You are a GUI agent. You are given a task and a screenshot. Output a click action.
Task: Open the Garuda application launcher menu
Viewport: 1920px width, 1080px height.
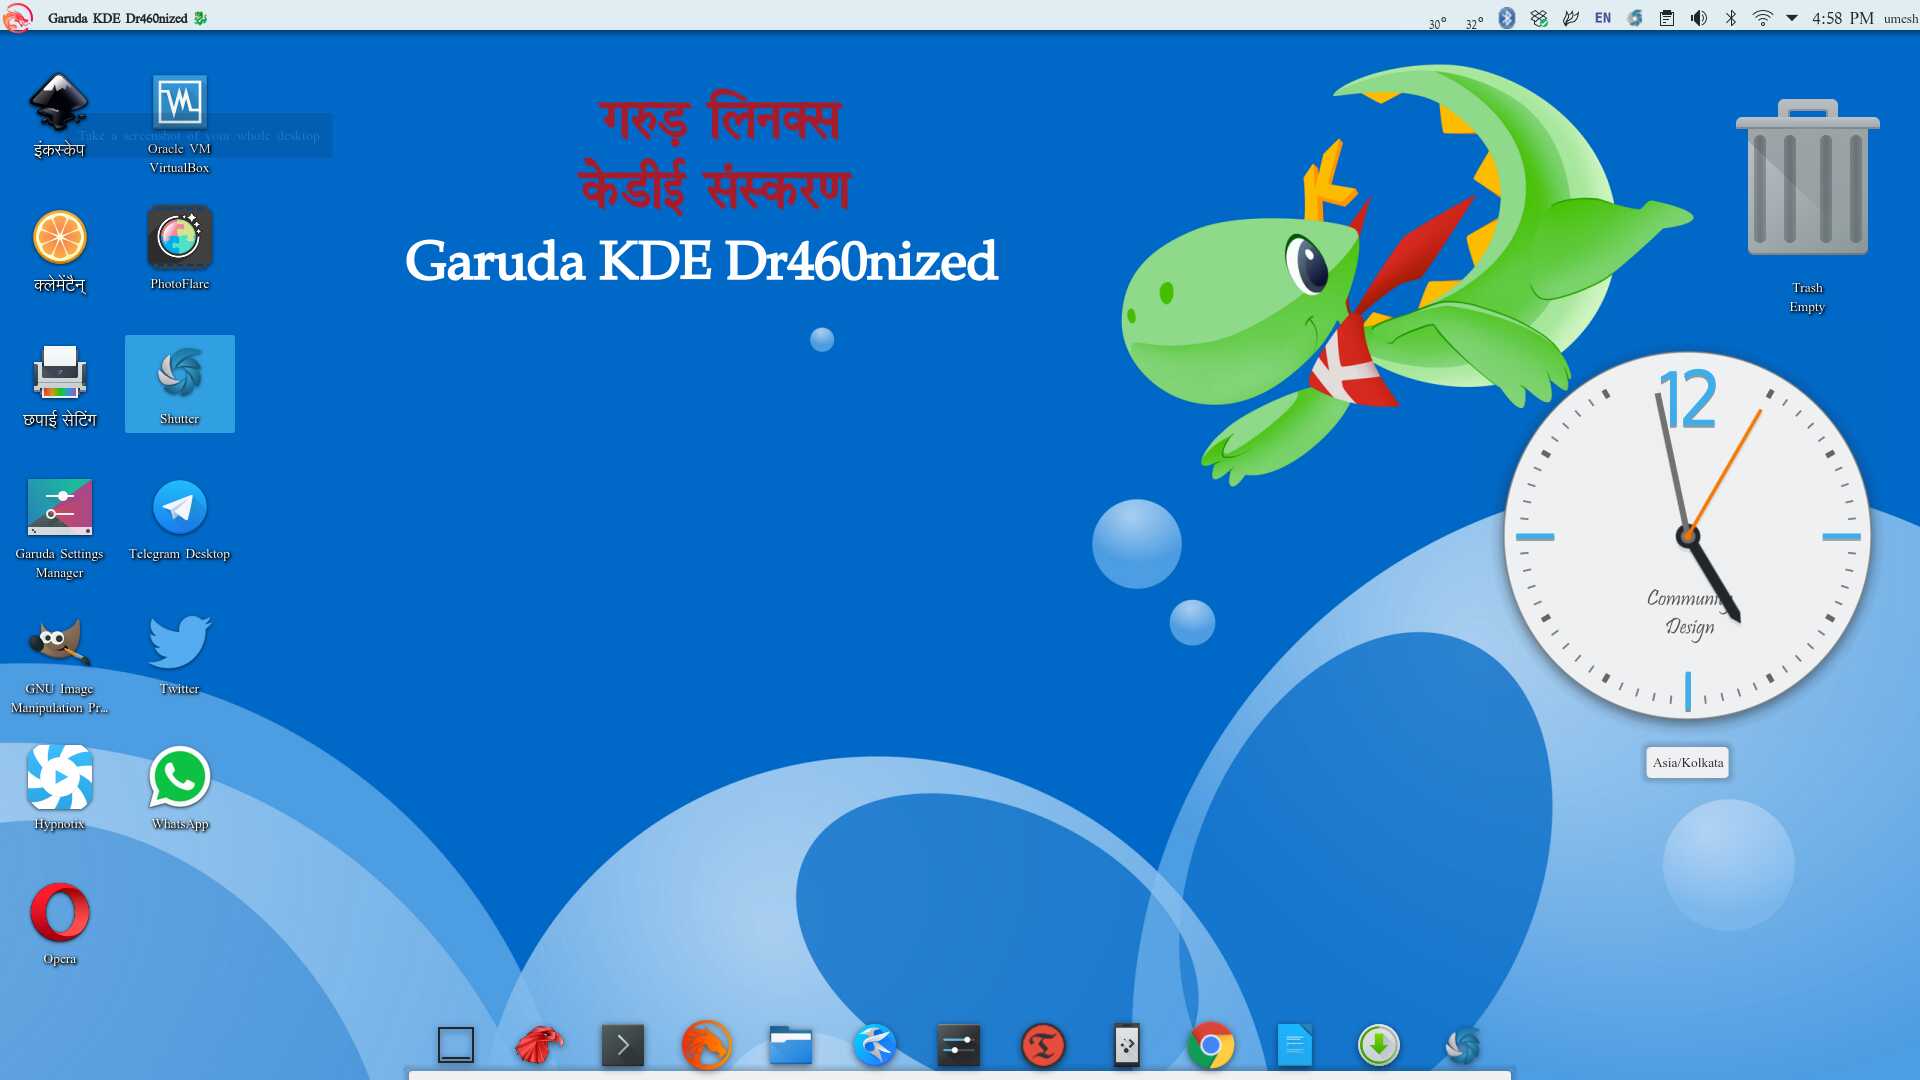click(17, 18)
